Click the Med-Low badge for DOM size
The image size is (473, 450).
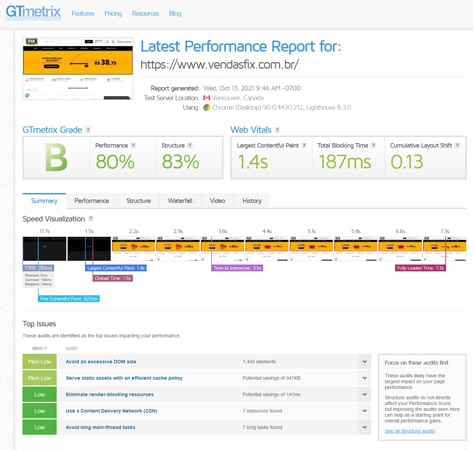pos(39,362)
